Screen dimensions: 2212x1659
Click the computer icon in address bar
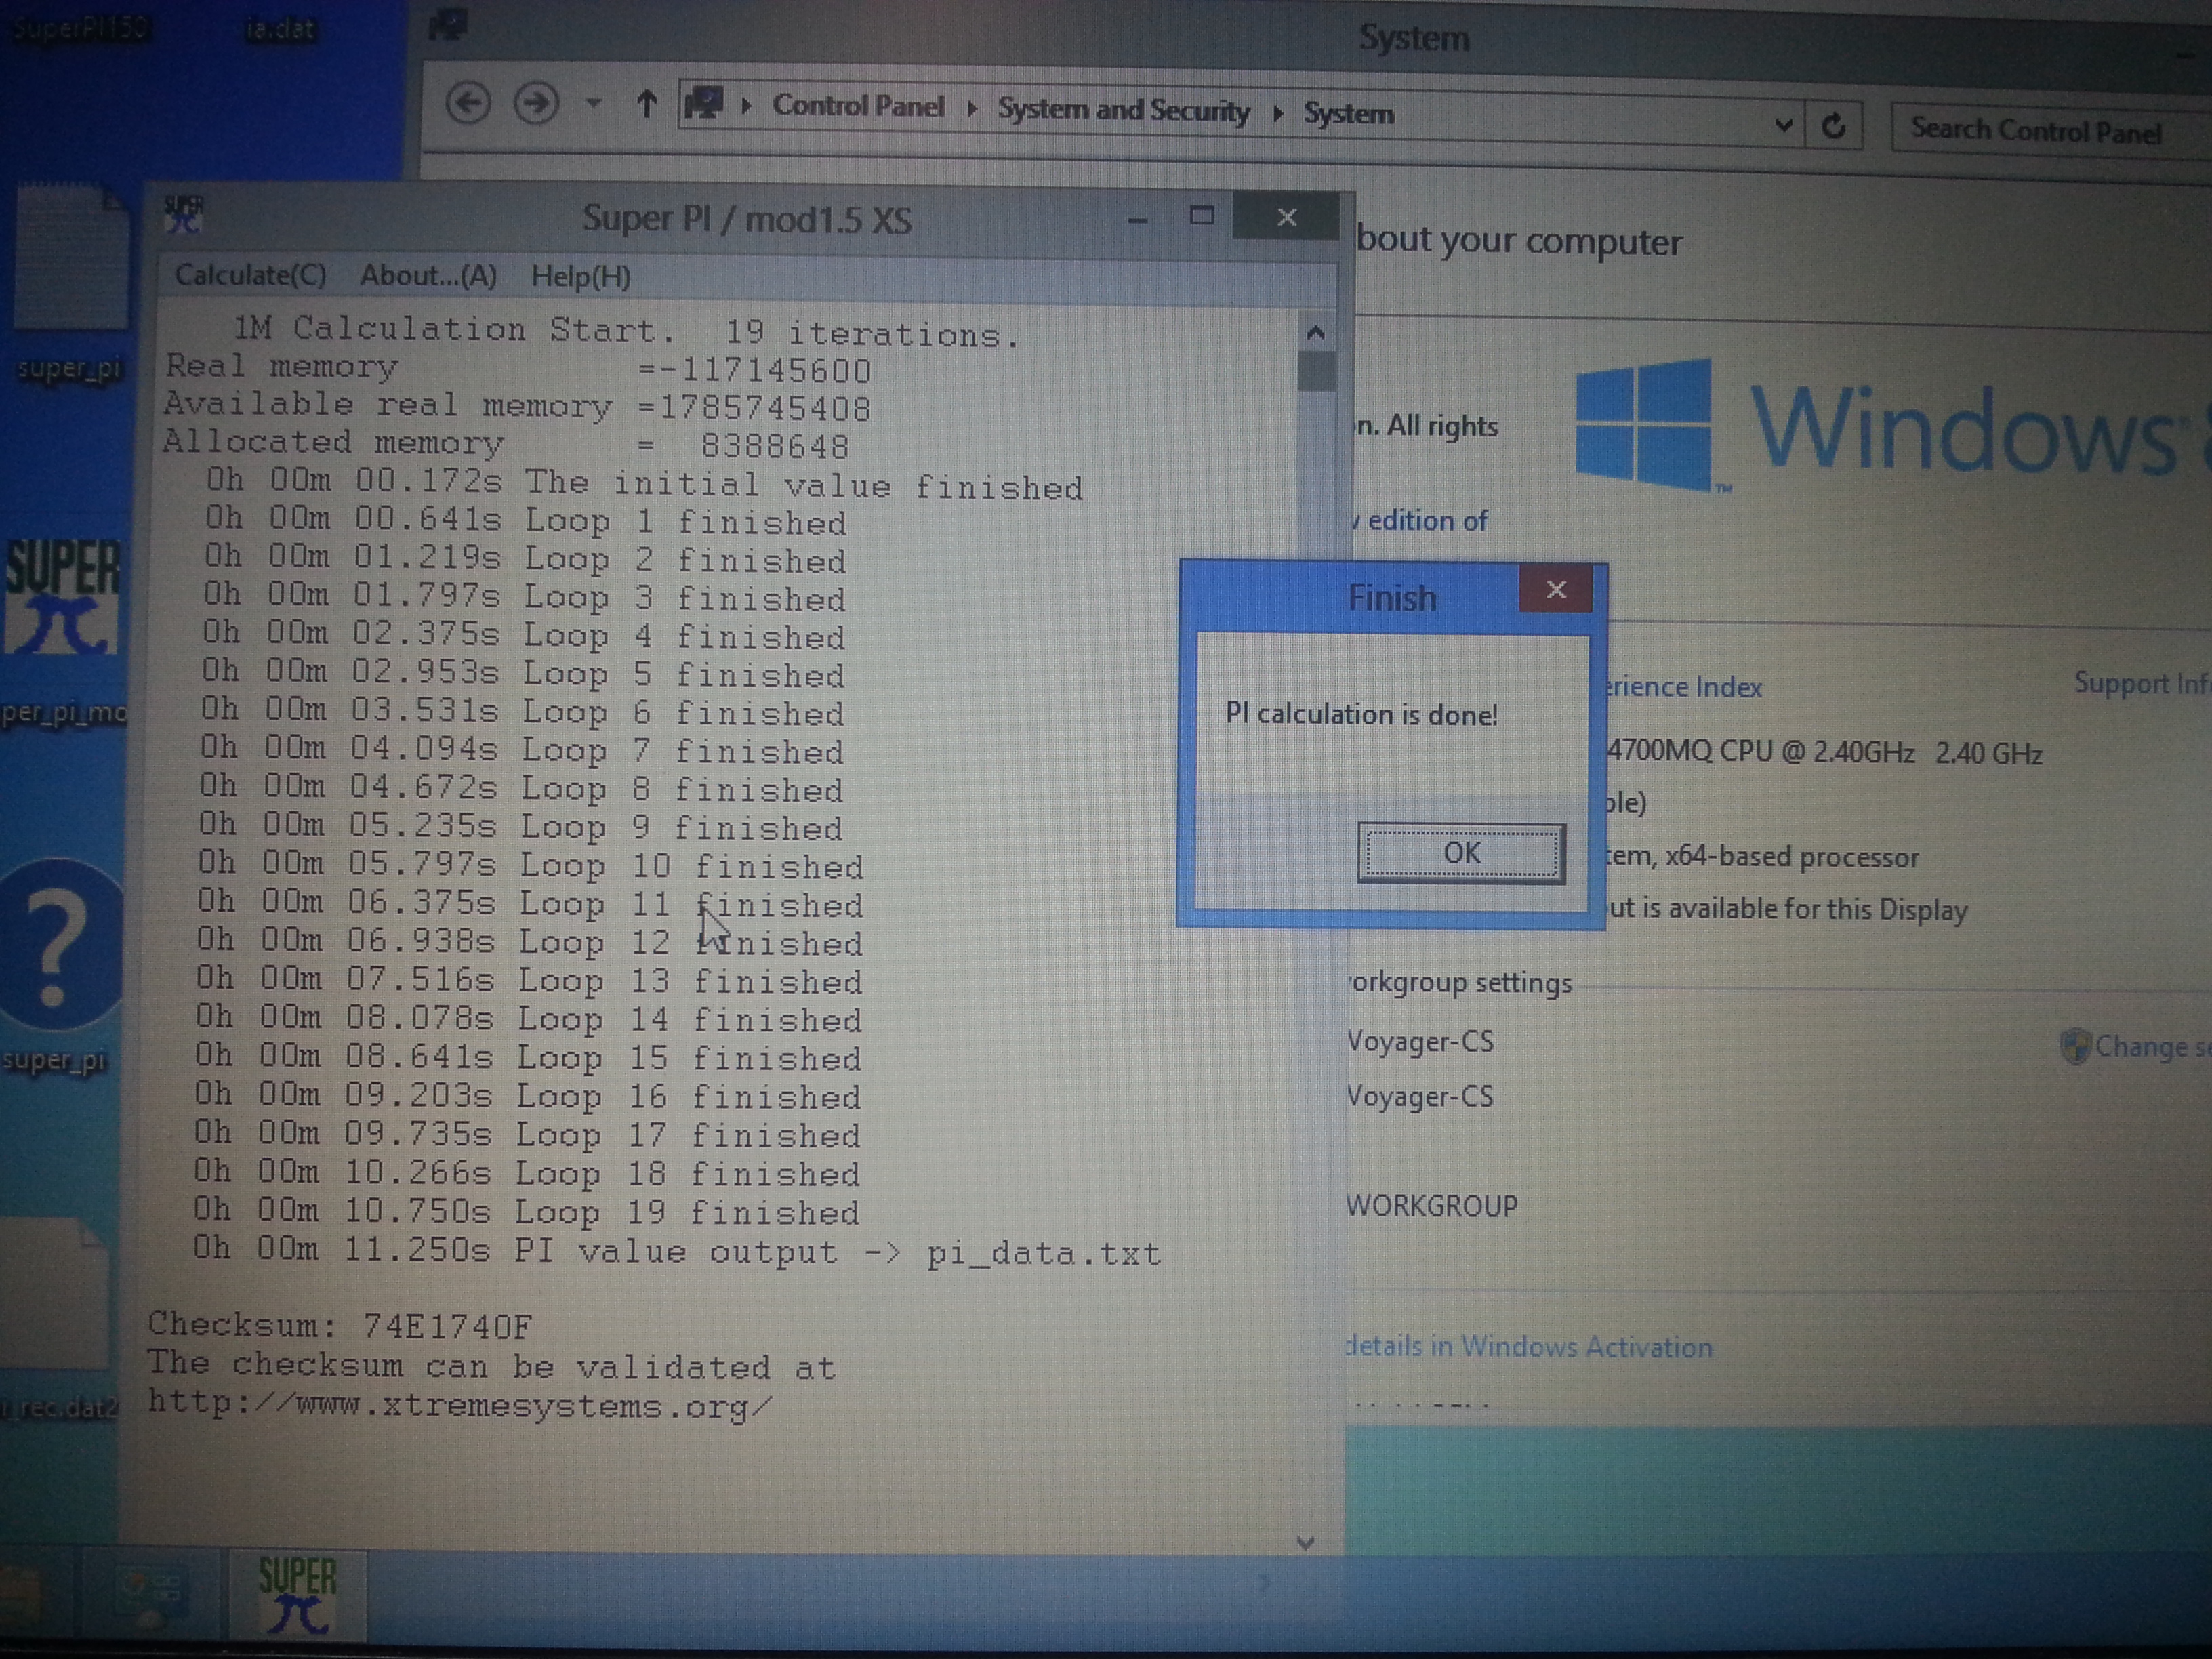tap(704, 104)
